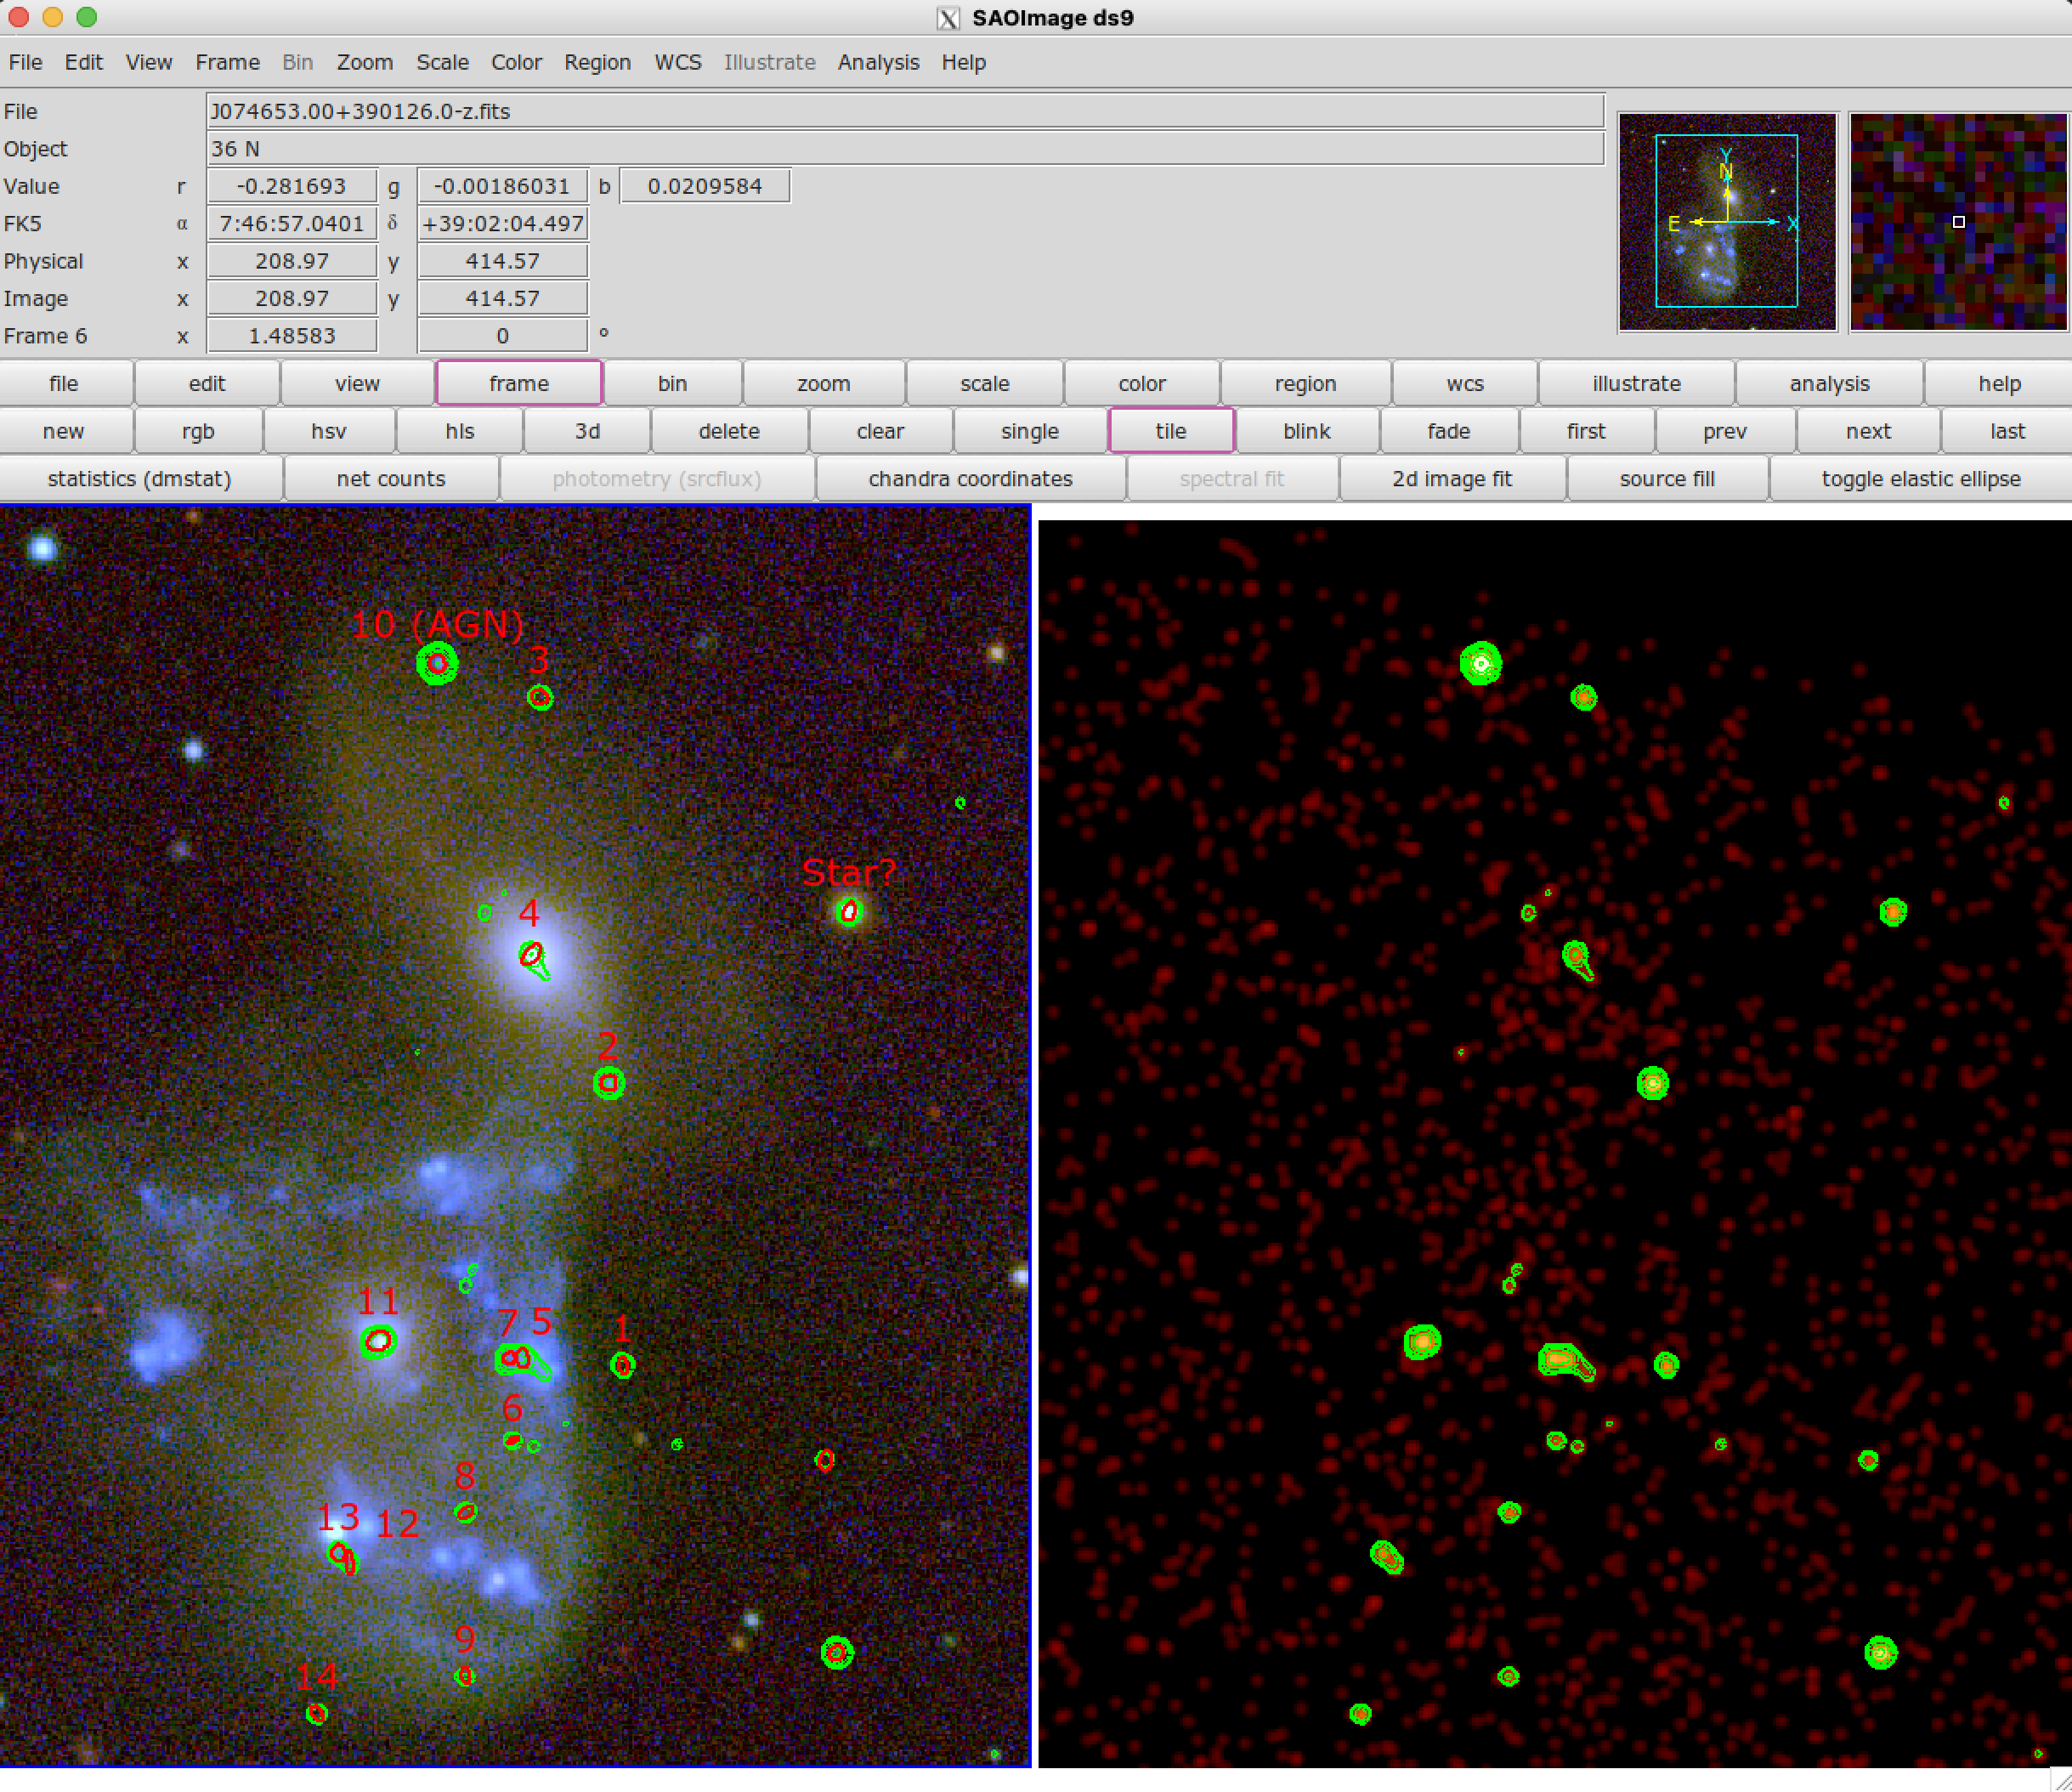Select the region marked Star?

pyautogui.click(x=849, y=911)
